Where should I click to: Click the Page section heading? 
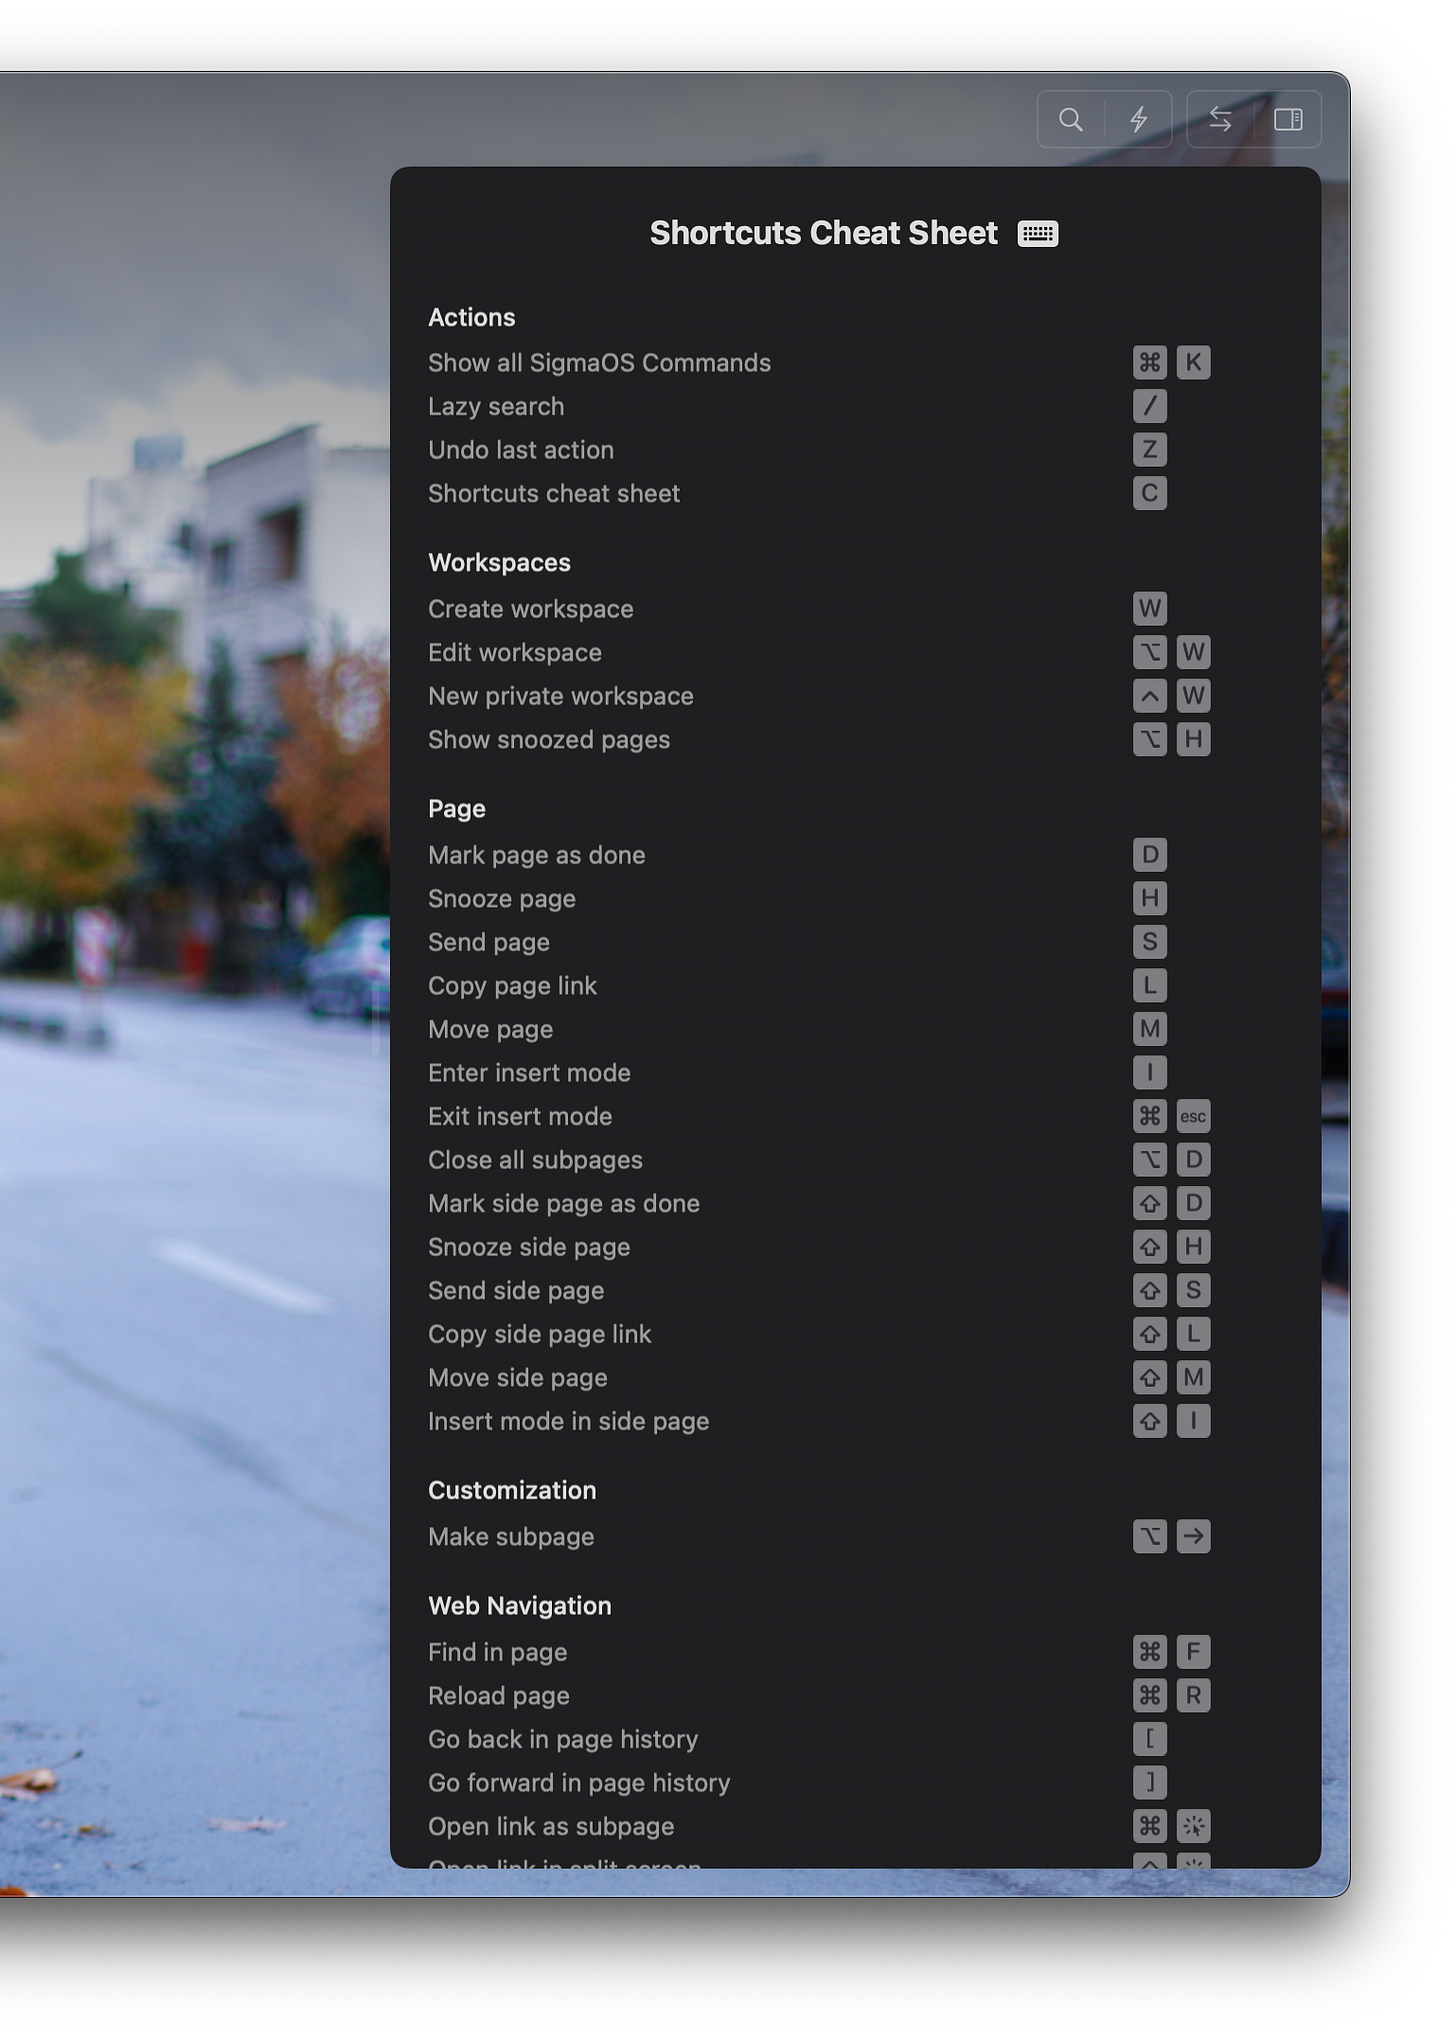tap(457, 809)
